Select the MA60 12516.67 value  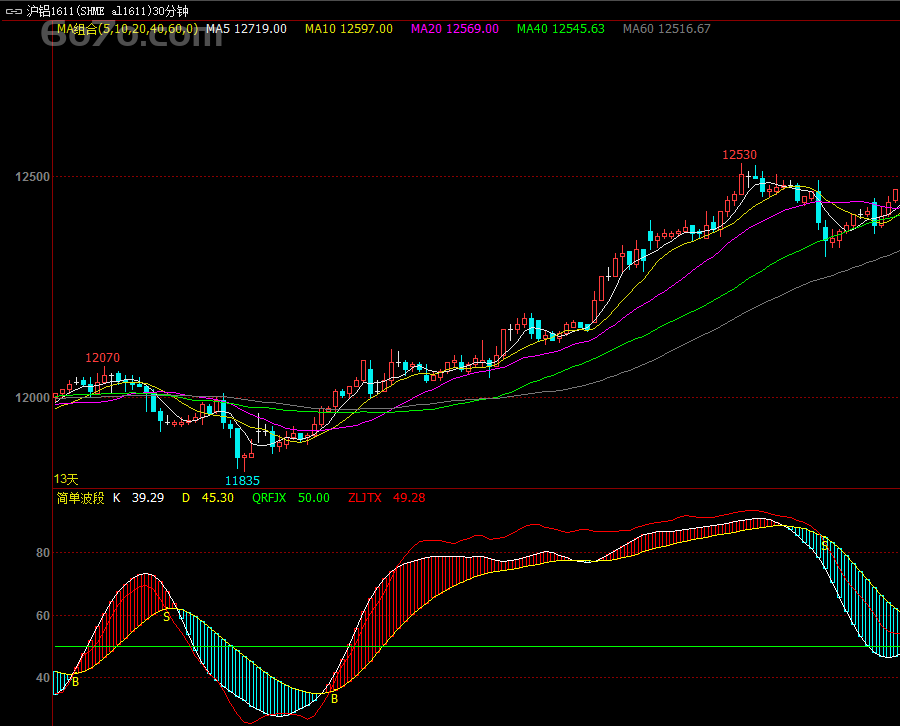click(x=666, y=29)
